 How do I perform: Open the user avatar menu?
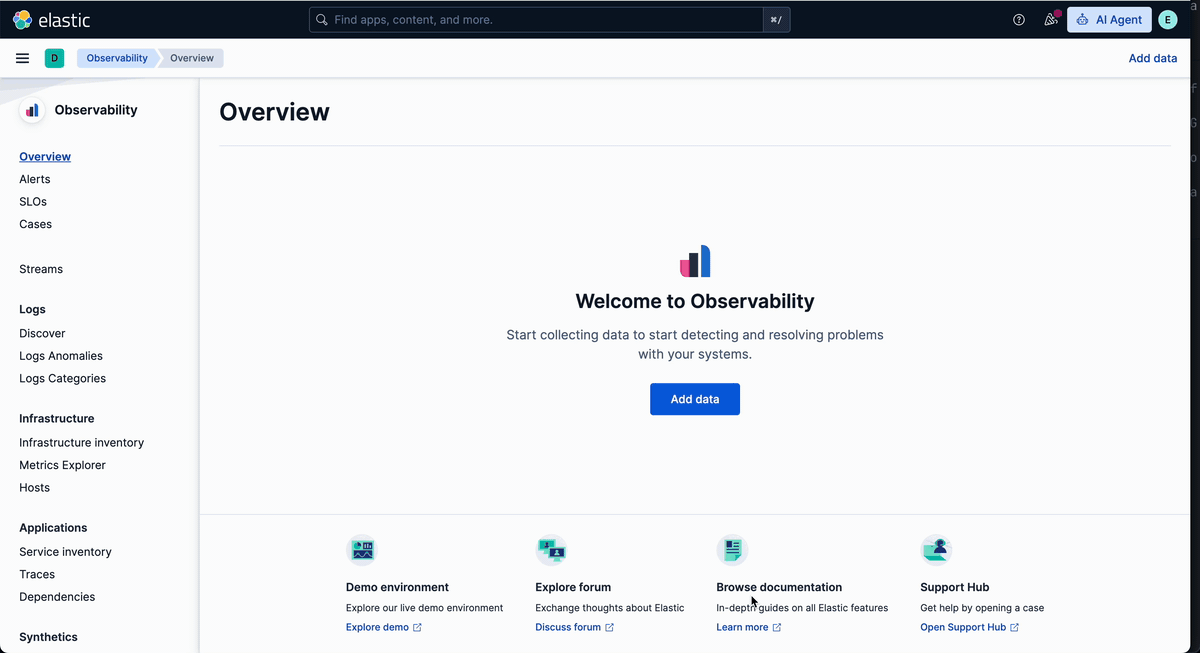tap(1167, 20)
